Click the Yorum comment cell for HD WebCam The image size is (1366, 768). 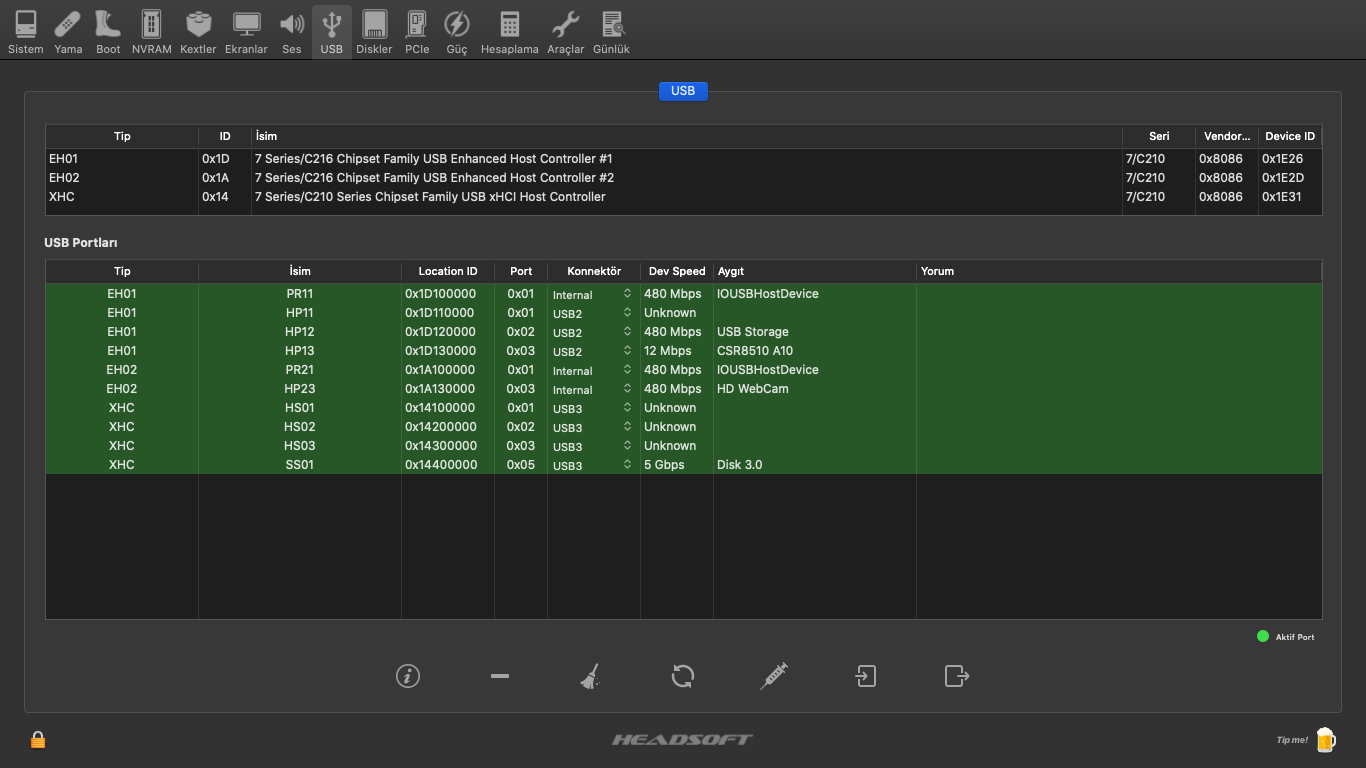1118,389
